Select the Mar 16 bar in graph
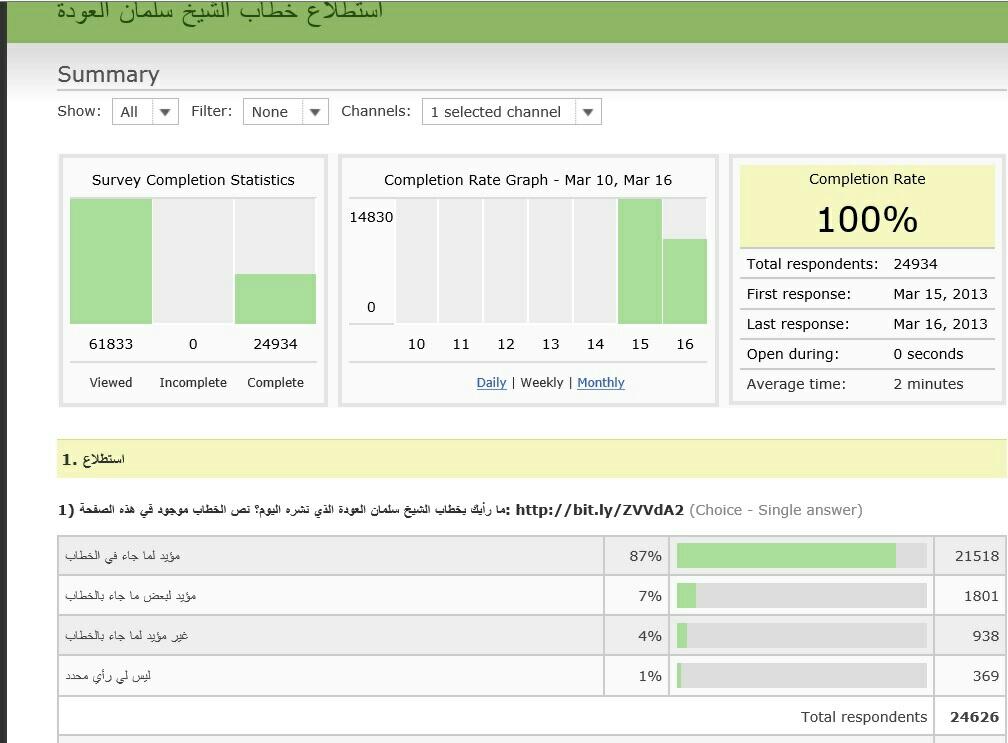 click(x=685, y=281)
